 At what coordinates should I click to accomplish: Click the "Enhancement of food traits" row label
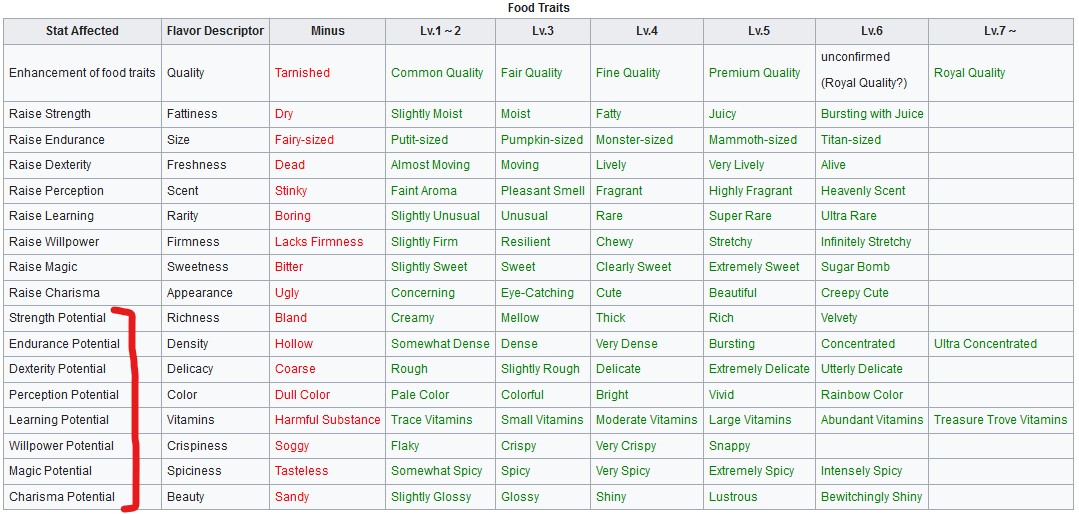tap(82, 73)
